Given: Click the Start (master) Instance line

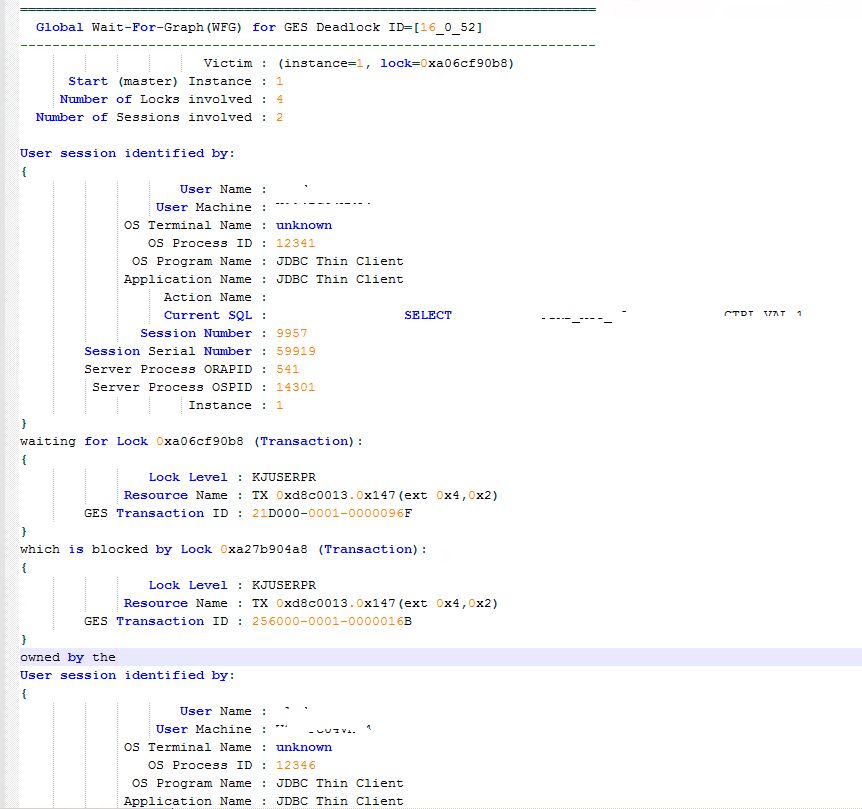Looking at the screenshot, I should 175,81.
